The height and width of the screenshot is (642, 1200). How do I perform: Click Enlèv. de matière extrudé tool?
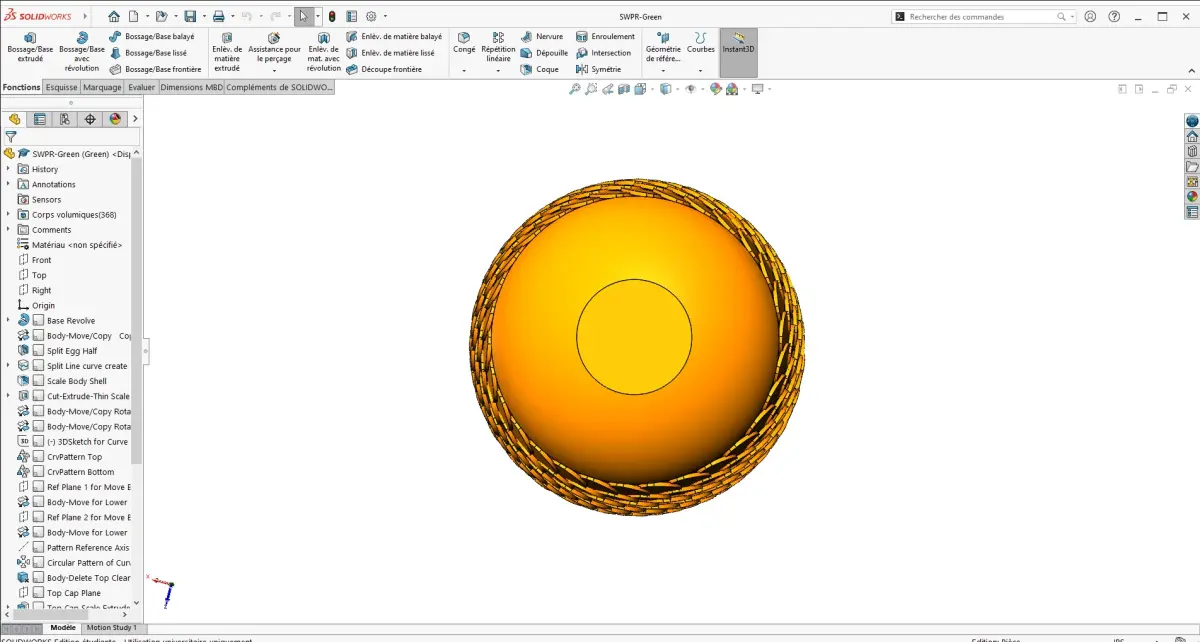pos(227,52)
